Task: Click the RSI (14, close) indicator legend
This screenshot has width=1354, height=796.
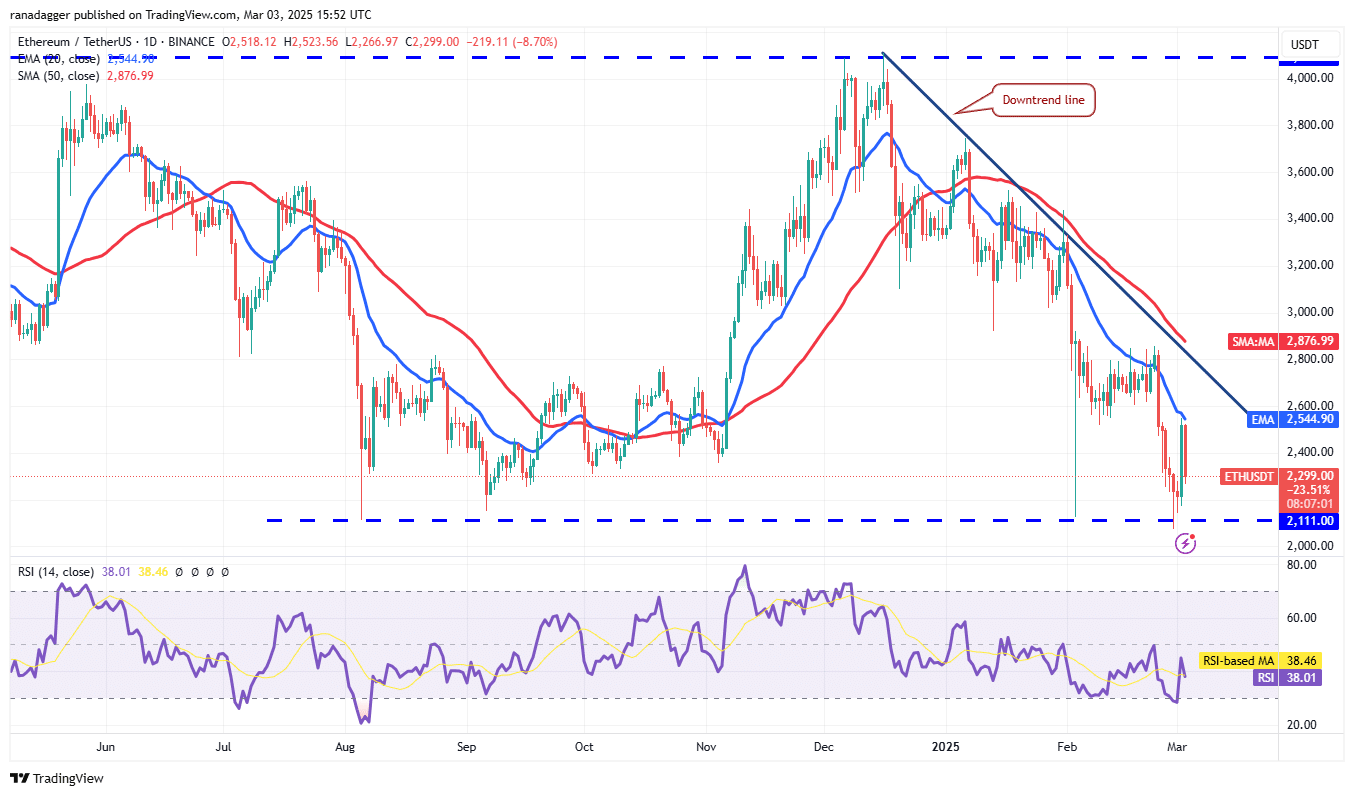Action: 56,572
